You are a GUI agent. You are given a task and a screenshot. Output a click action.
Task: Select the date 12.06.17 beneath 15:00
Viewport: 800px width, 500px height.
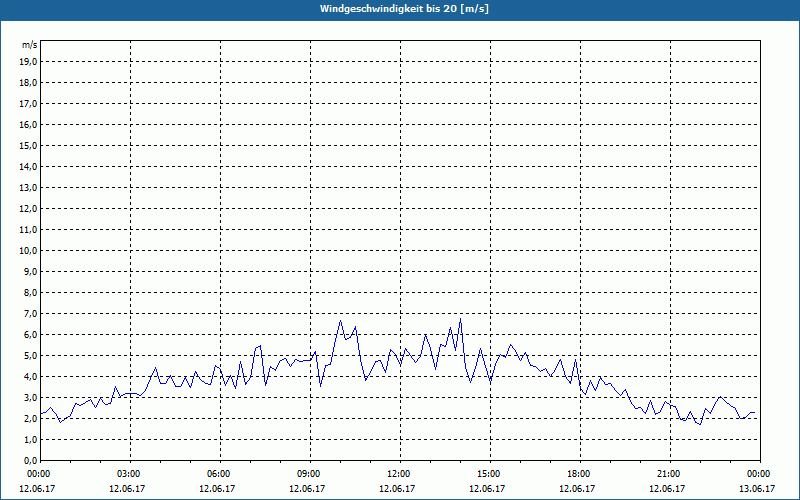[487, 489]
